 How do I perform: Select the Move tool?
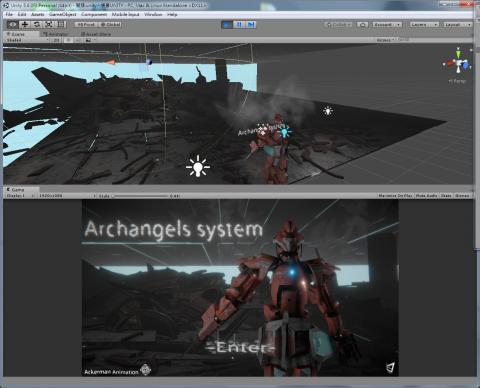coord(25,24)
